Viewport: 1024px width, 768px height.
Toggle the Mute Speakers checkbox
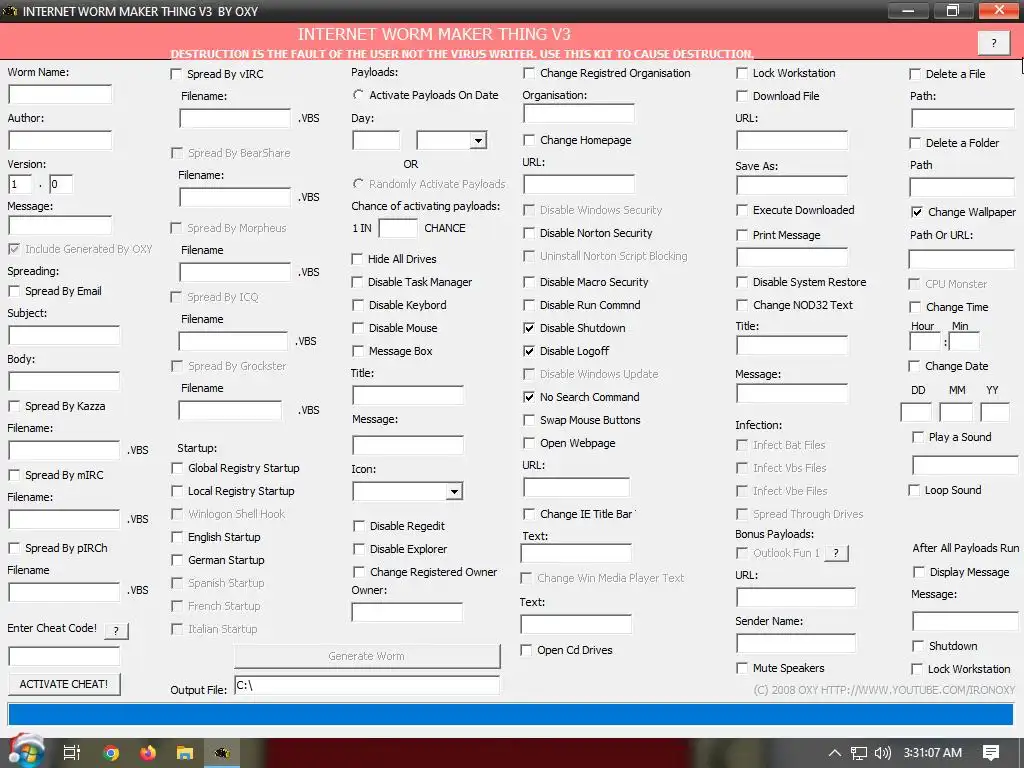(x=742, y=668)
